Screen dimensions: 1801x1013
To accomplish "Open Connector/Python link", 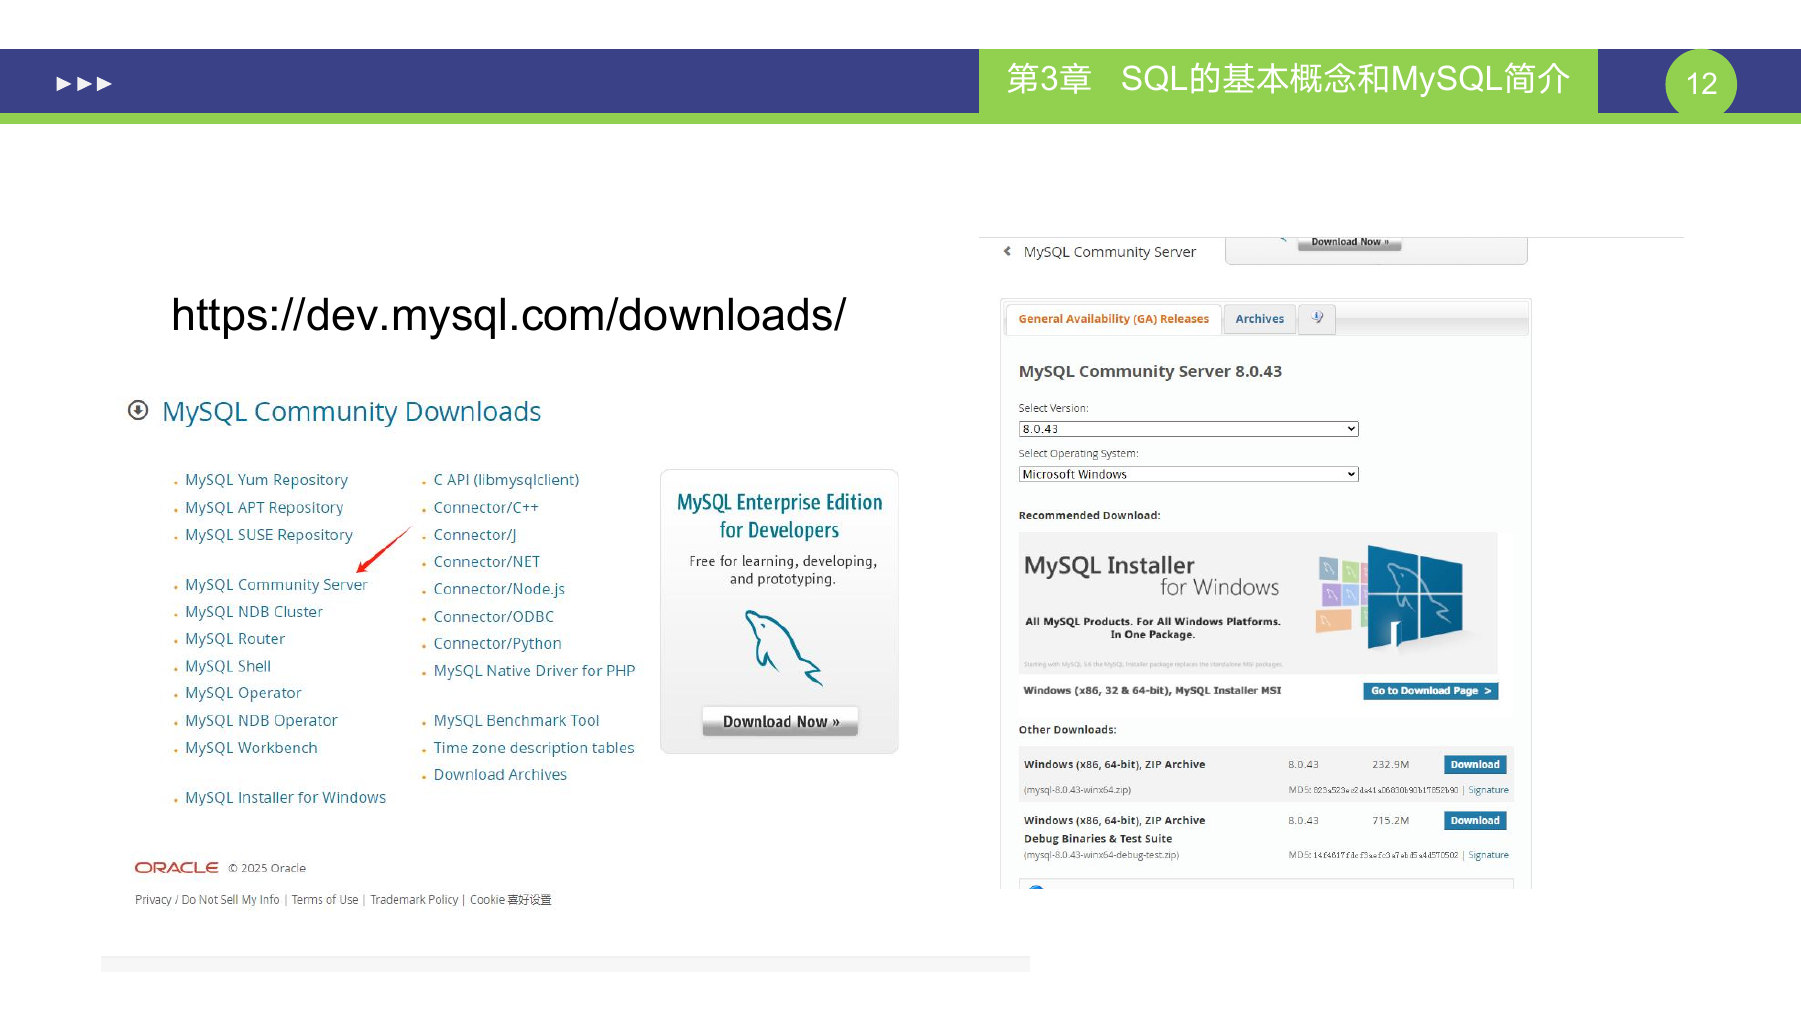I will 497,644.
